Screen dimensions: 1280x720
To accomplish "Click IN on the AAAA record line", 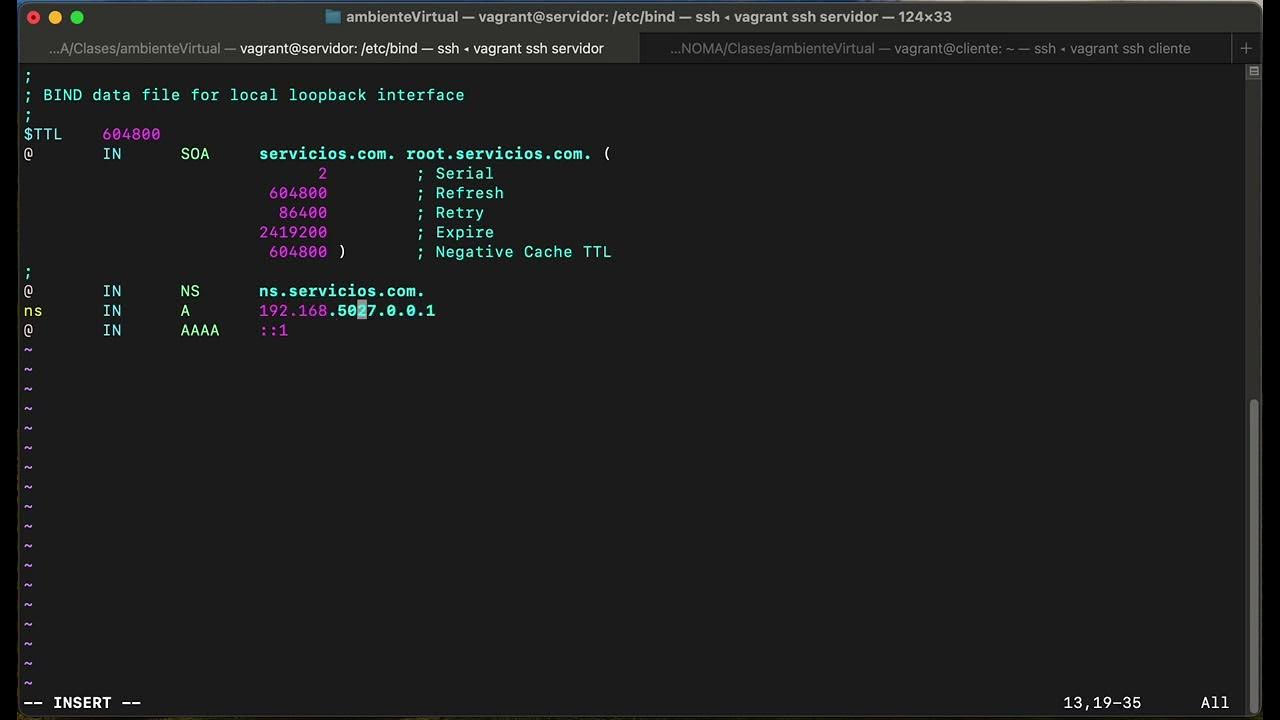I will (112, 330).
